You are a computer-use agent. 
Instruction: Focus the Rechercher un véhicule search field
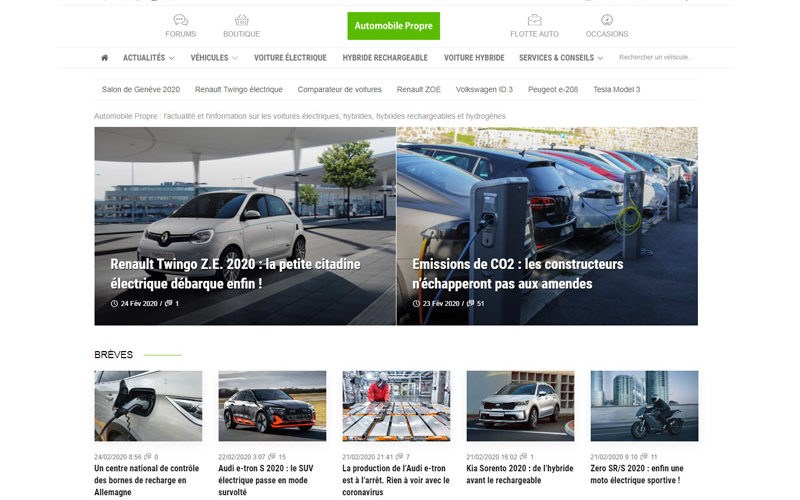tap(656, 57)
